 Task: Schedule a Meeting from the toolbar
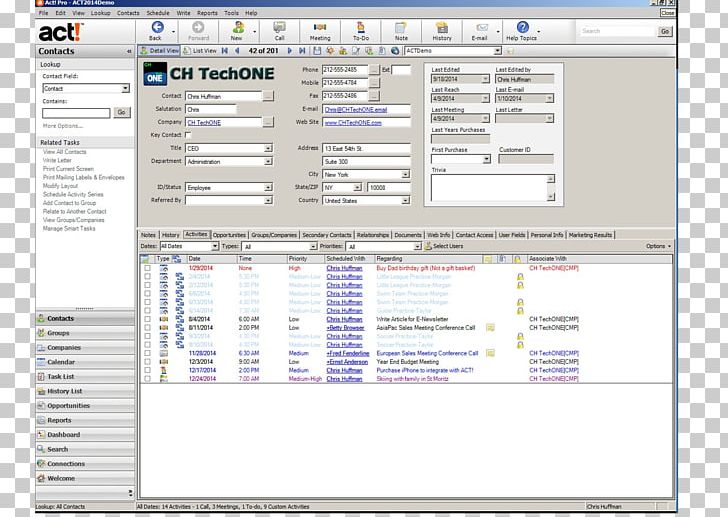[320, 27]
